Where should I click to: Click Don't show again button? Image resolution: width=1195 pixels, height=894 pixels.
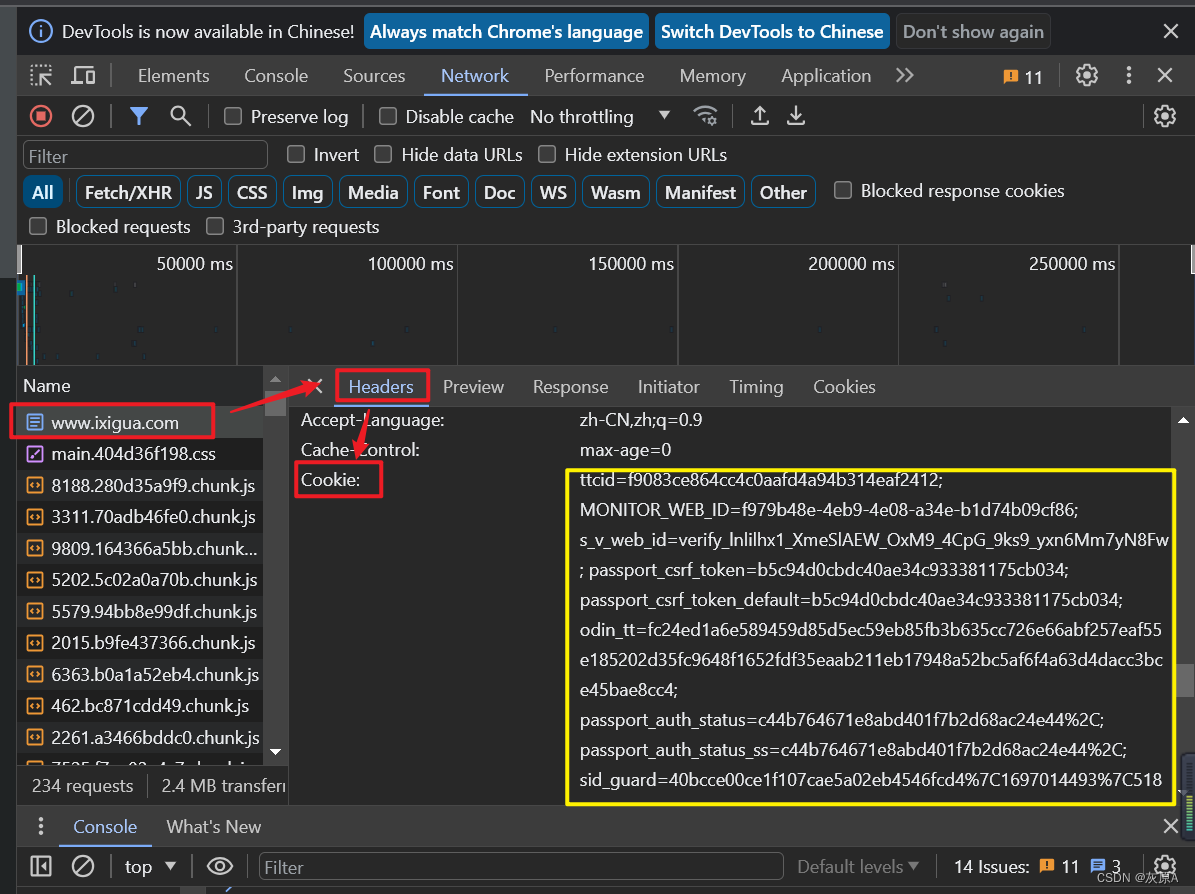pos(973,32)
